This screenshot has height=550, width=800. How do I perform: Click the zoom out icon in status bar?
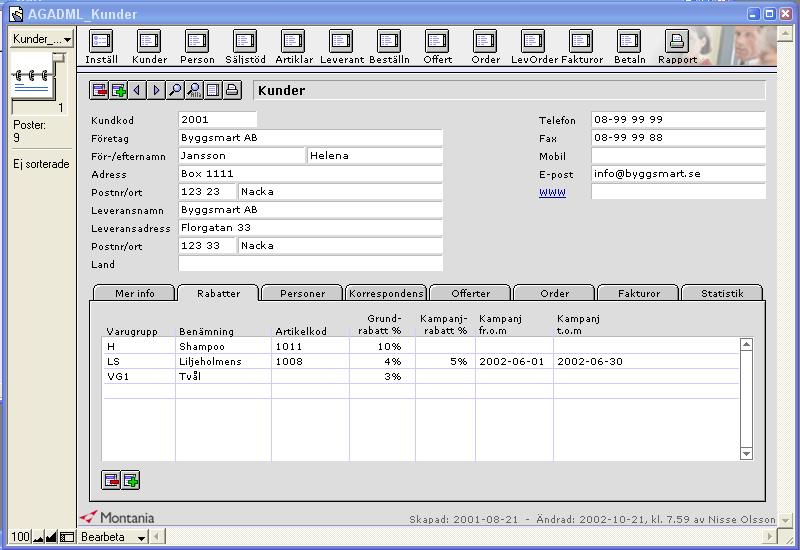tap(39, 538)
